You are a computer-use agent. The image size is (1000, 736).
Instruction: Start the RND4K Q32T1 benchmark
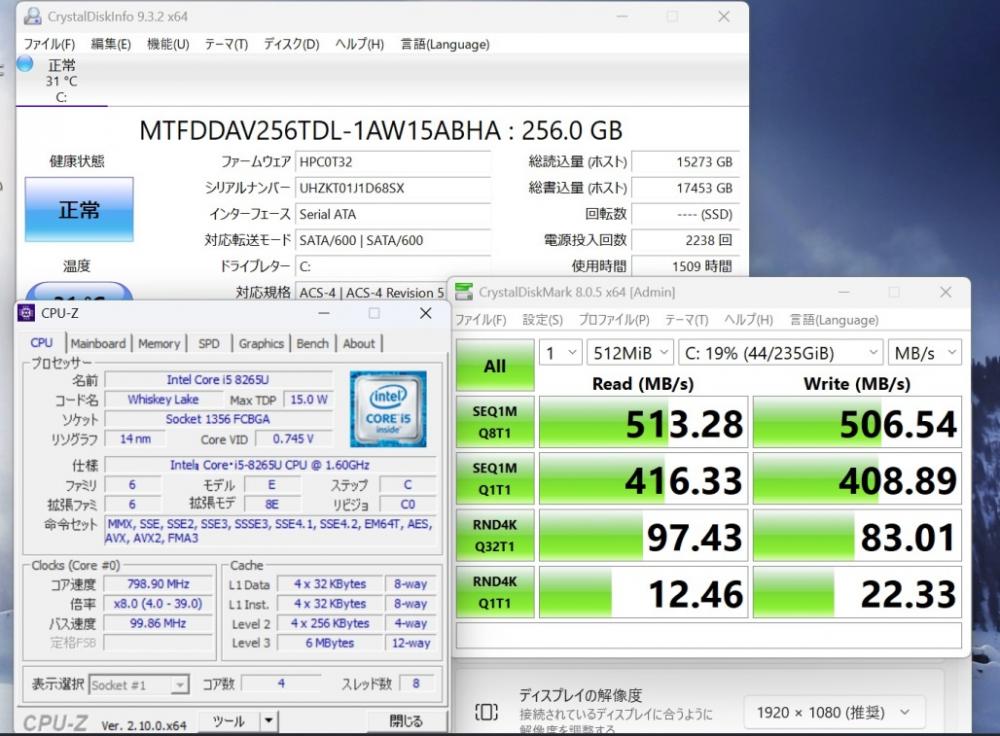[495, 536]
